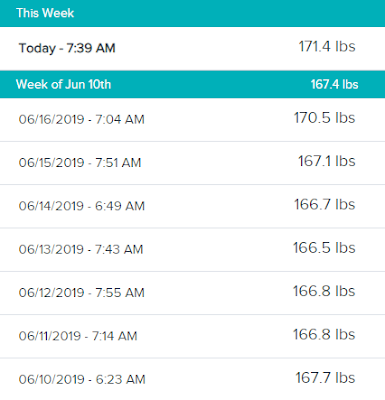The height and width of the screenshot is (400, 385).
Task: Select the 166.5 lbs weight reading
Action: click(x=324, y=248)
